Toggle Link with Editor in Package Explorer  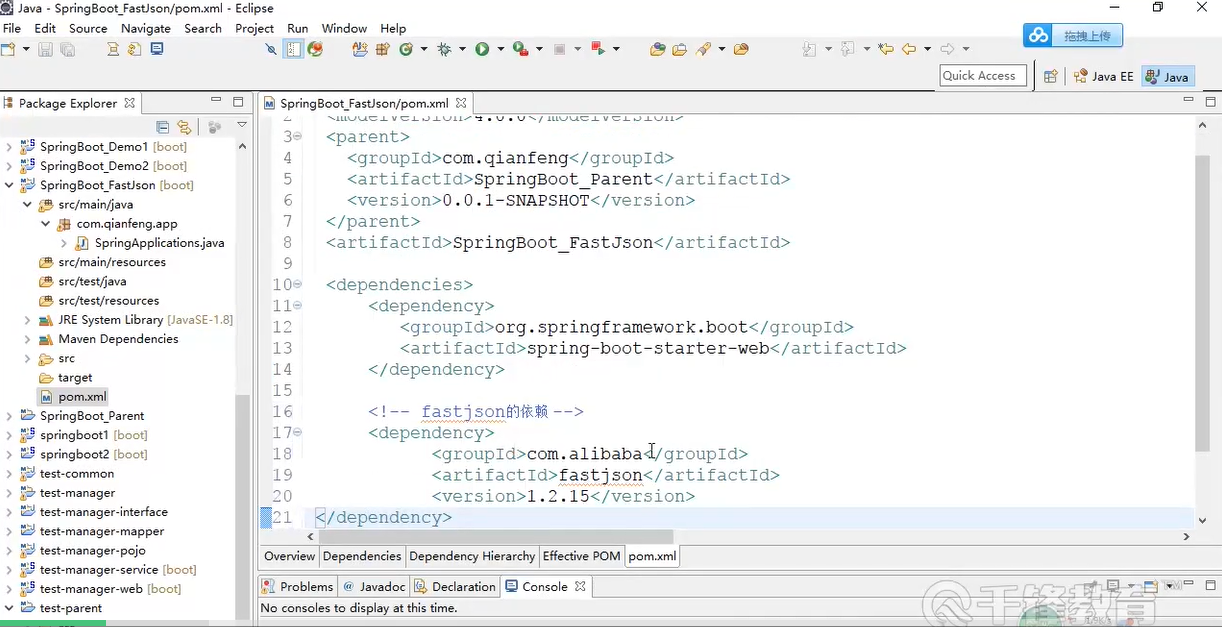tap(184, 127)
